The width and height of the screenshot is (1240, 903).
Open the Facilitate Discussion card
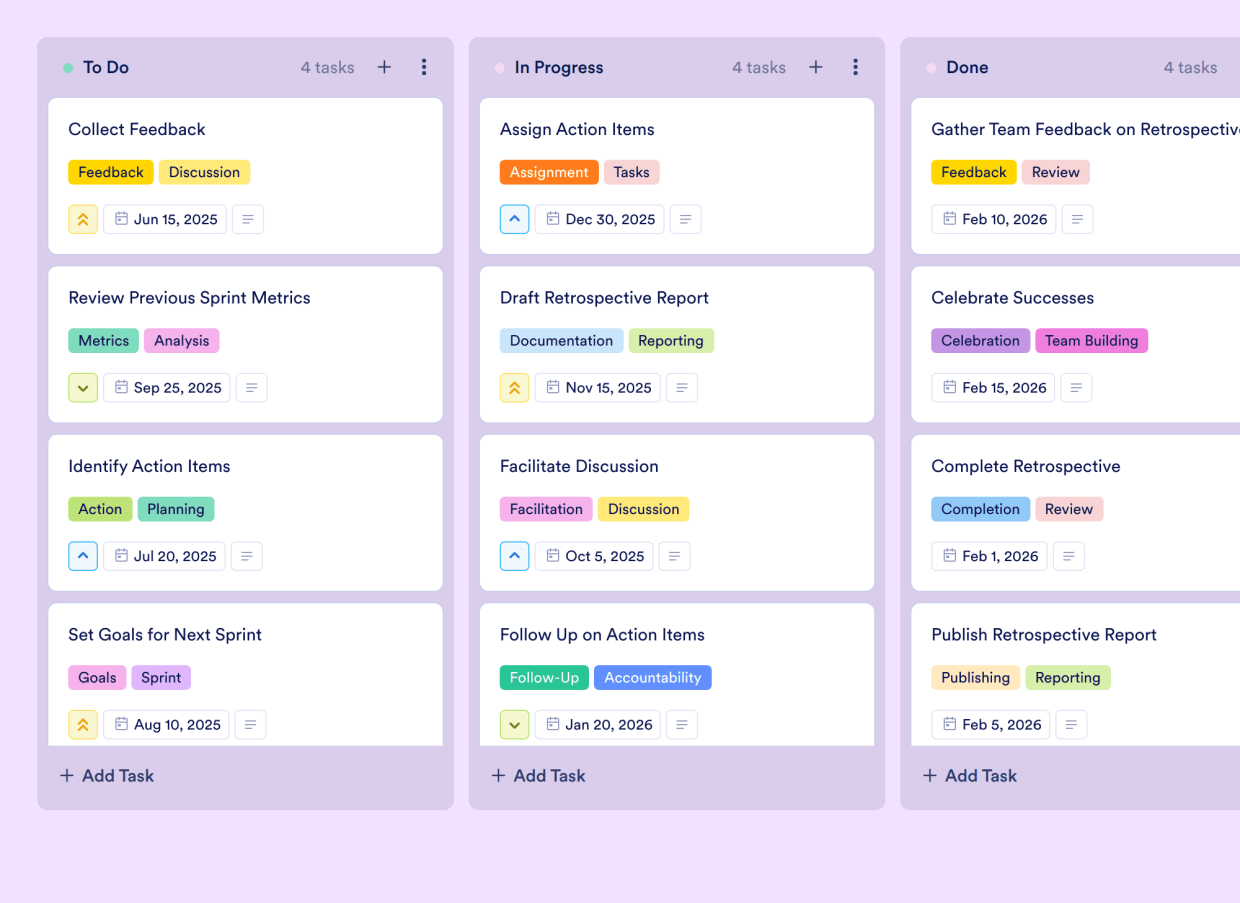(x=579, y=466)
